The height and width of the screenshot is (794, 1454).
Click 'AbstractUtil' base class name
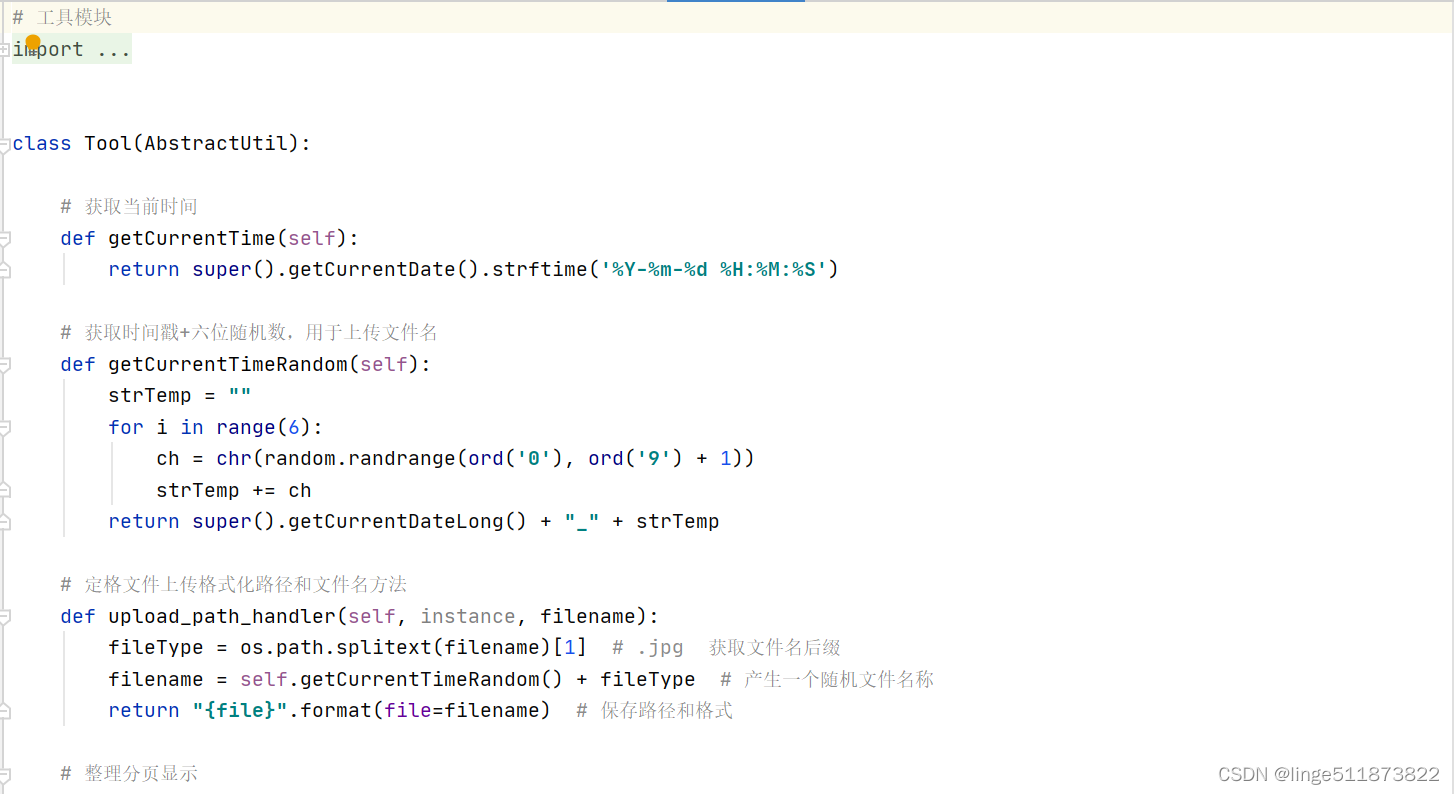pos(216,143)
